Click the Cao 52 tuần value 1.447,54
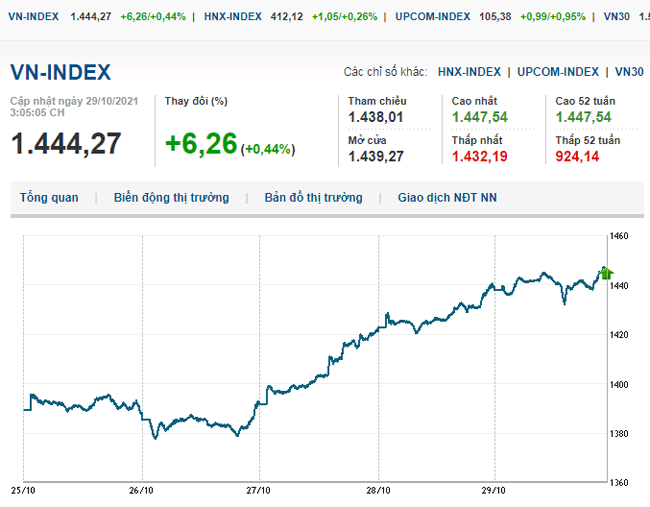Screen dimensions: 650x507 click(x=584, y=117)
